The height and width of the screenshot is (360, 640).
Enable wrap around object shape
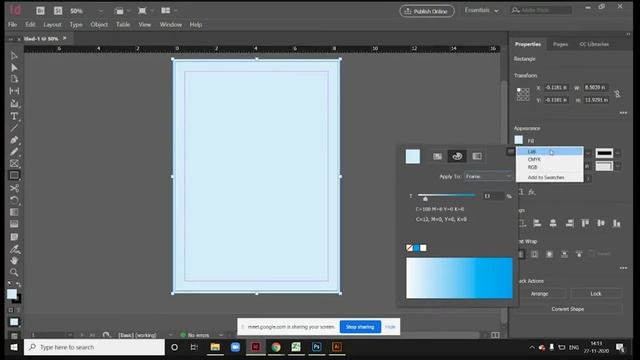click(549, 254)
